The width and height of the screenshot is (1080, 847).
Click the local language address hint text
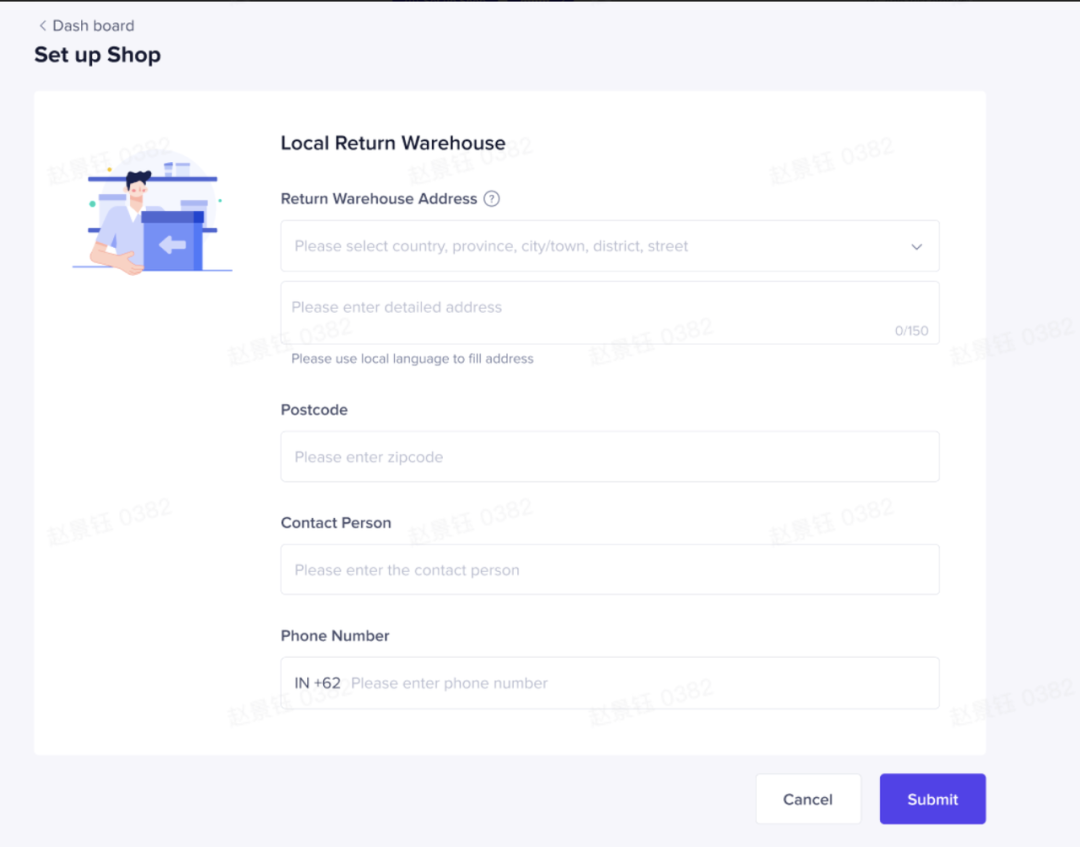coord(412,359)
